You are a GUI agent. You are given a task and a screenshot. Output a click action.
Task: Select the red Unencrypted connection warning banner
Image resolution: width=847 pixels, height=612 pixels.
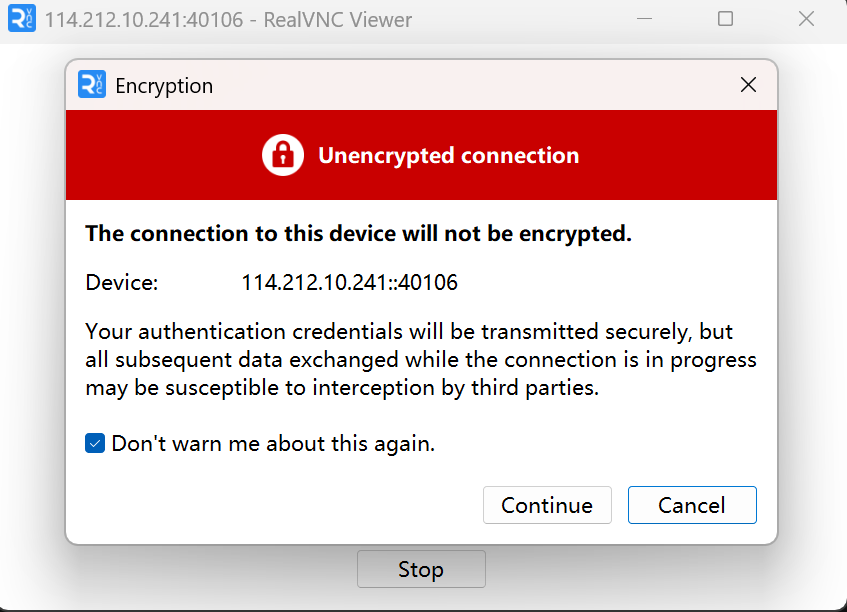[x=421, y=155]
